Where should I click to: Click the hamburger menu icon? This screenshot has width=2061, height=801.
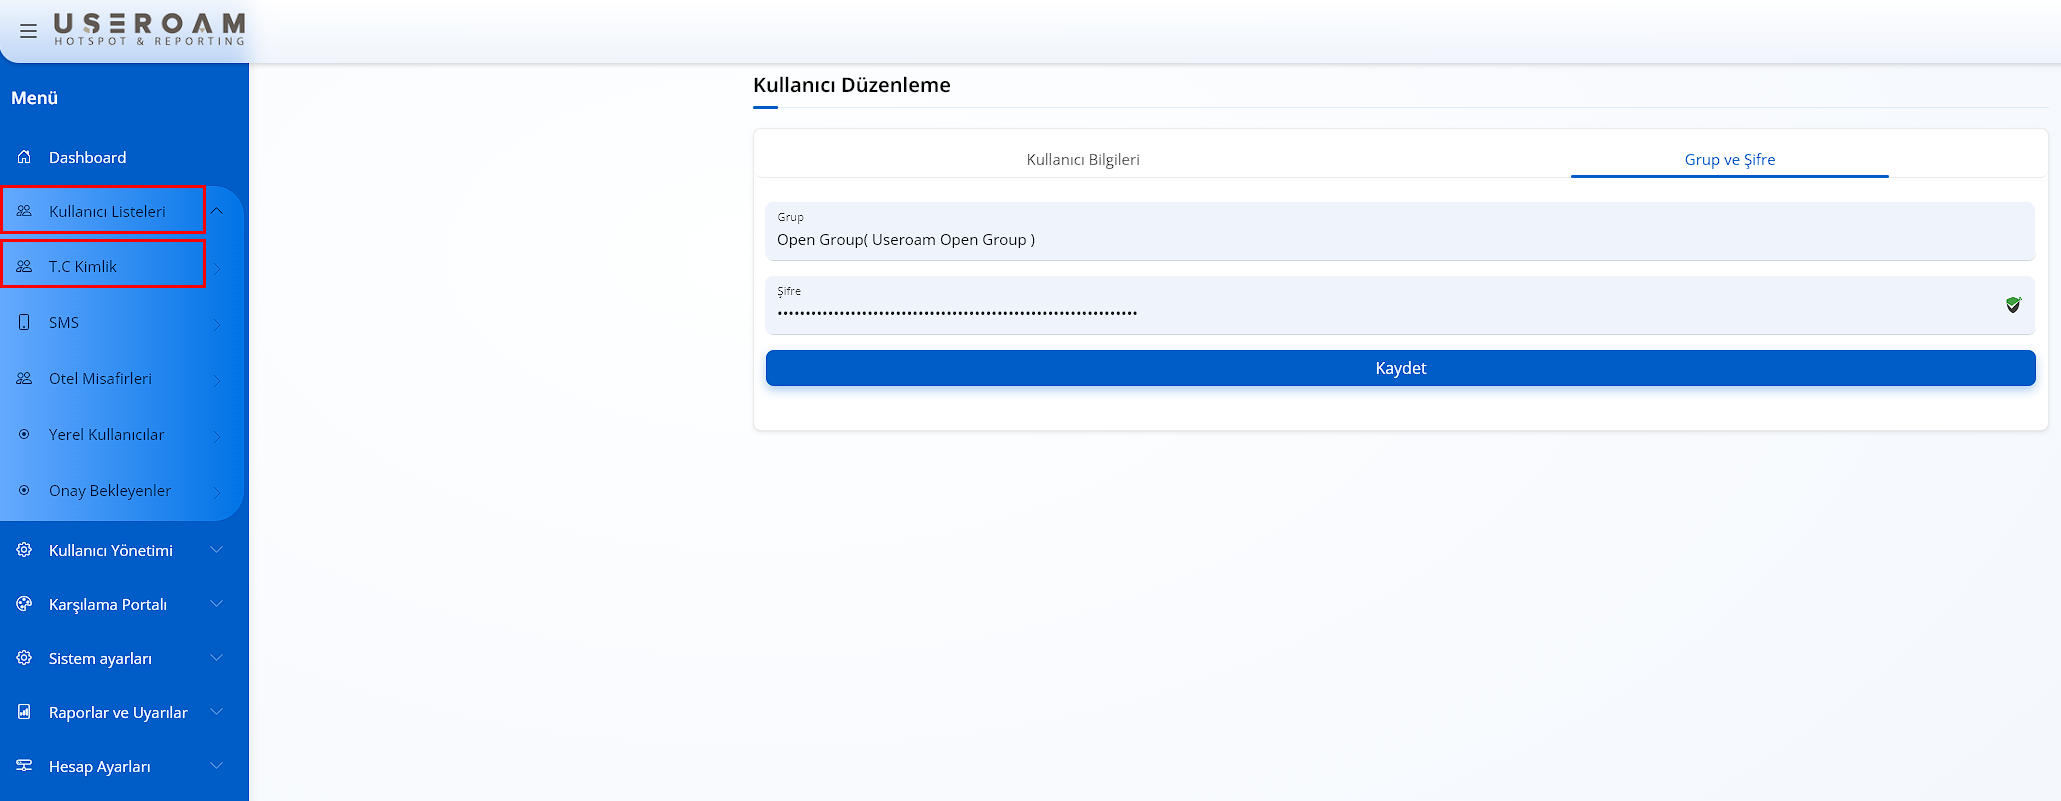28,31
